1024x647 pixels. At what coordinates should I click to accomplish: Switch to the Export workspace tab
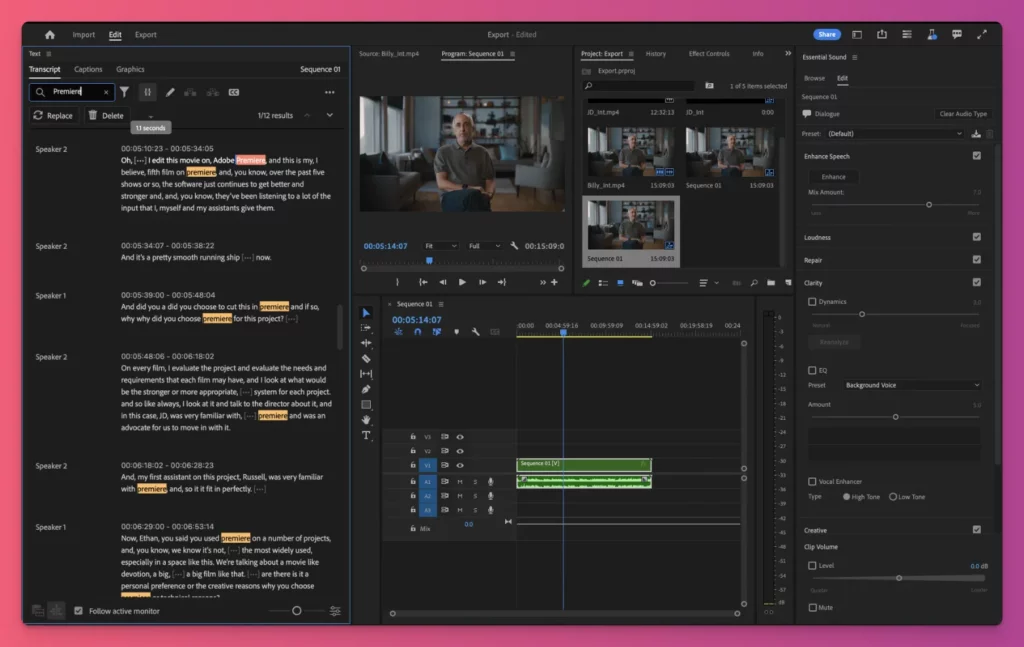click(x=146, y=35)
